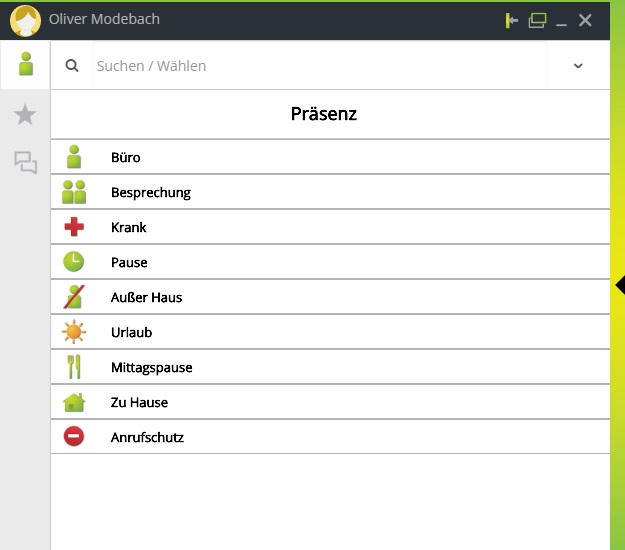Open the favorites star tab

[x=25, y=115]
